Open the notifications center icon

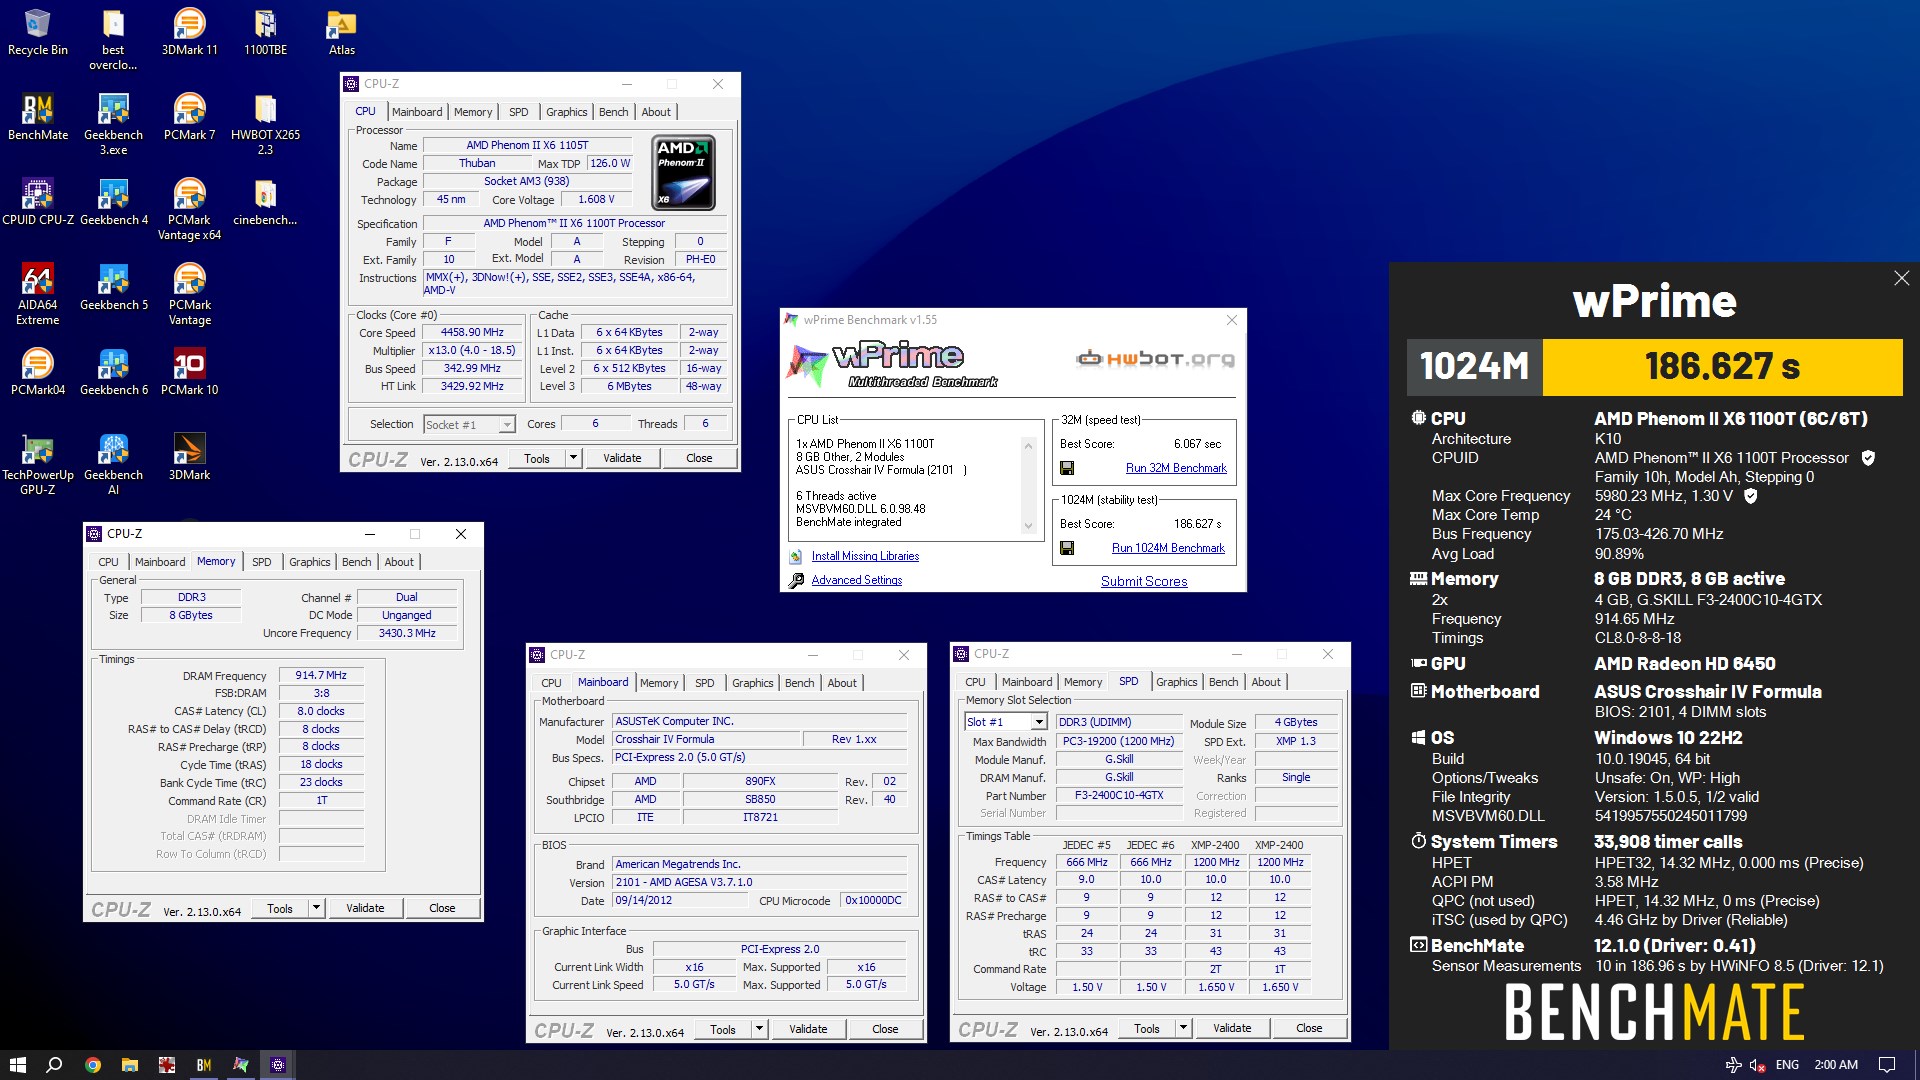coord(1886,1065)
